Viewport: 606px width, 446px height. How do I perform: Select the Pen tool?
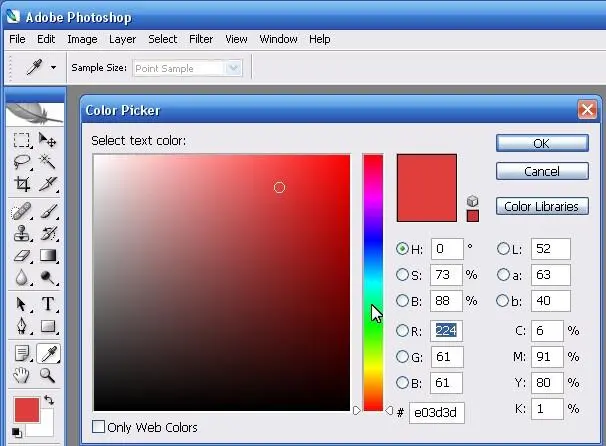coord(22,326)
